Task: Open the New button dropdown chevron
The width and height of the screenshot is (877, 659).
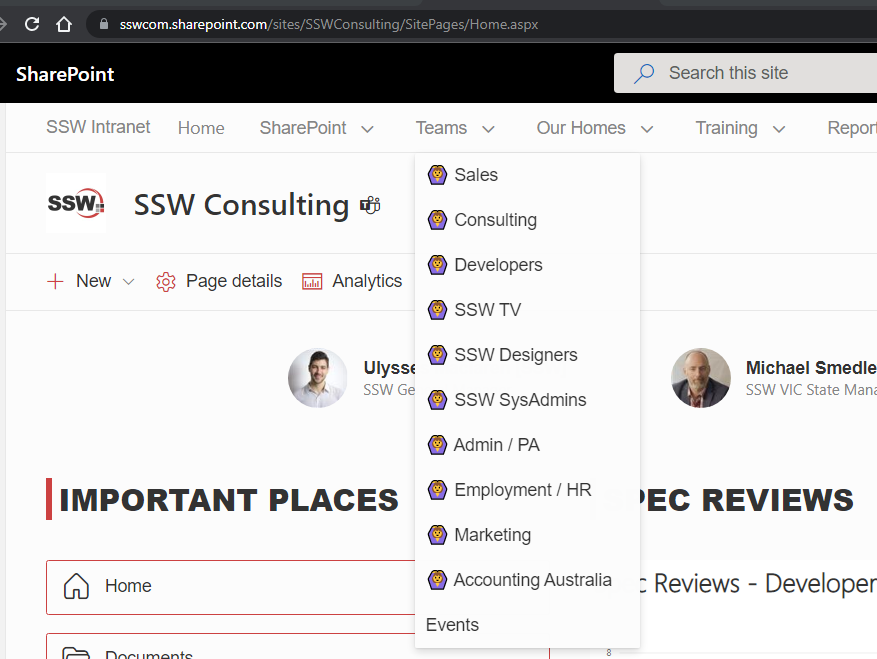Action: click(x=128, y=281)
